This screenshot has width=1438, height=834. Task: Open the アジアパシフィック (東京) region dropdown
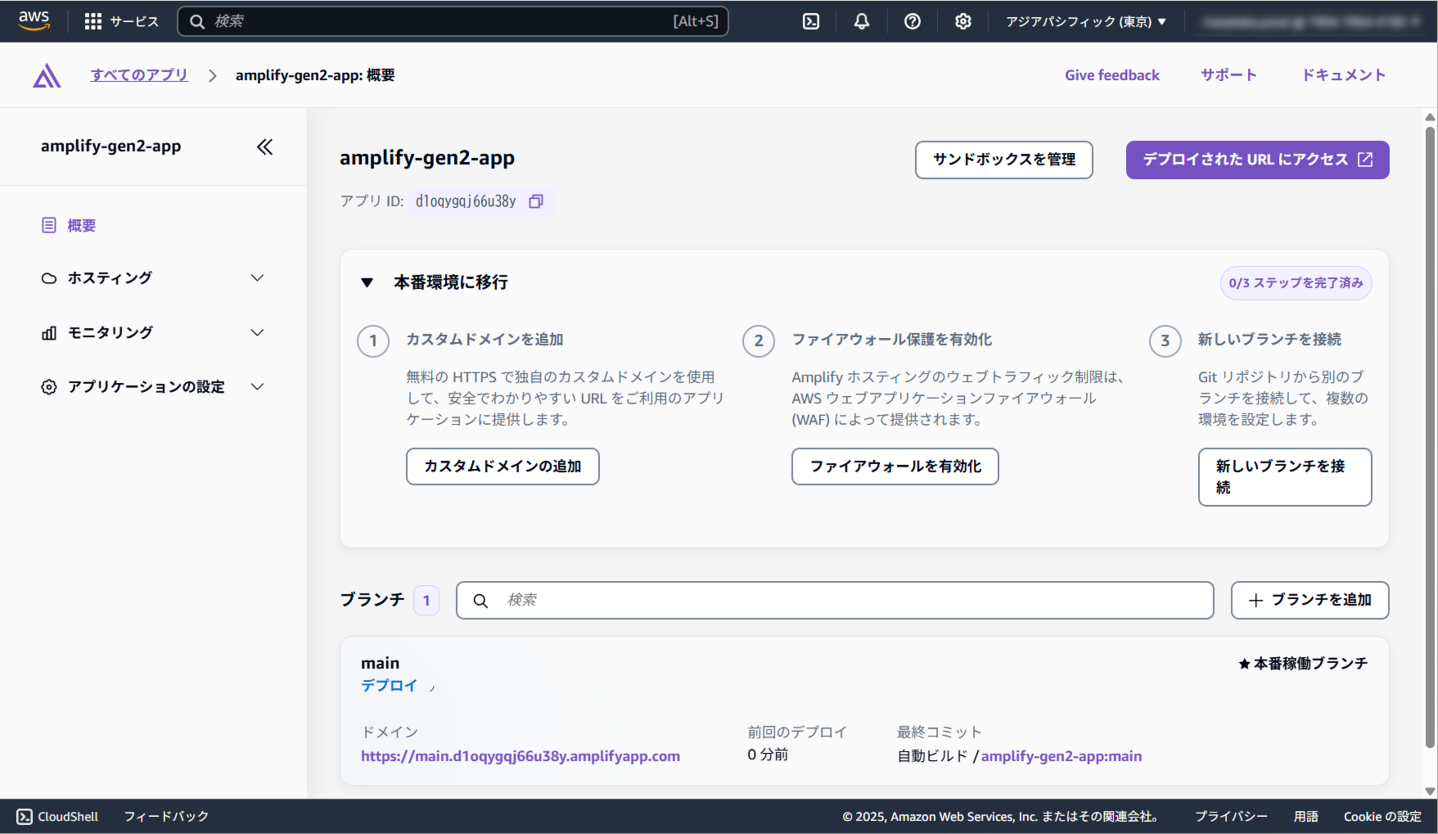1086,21
